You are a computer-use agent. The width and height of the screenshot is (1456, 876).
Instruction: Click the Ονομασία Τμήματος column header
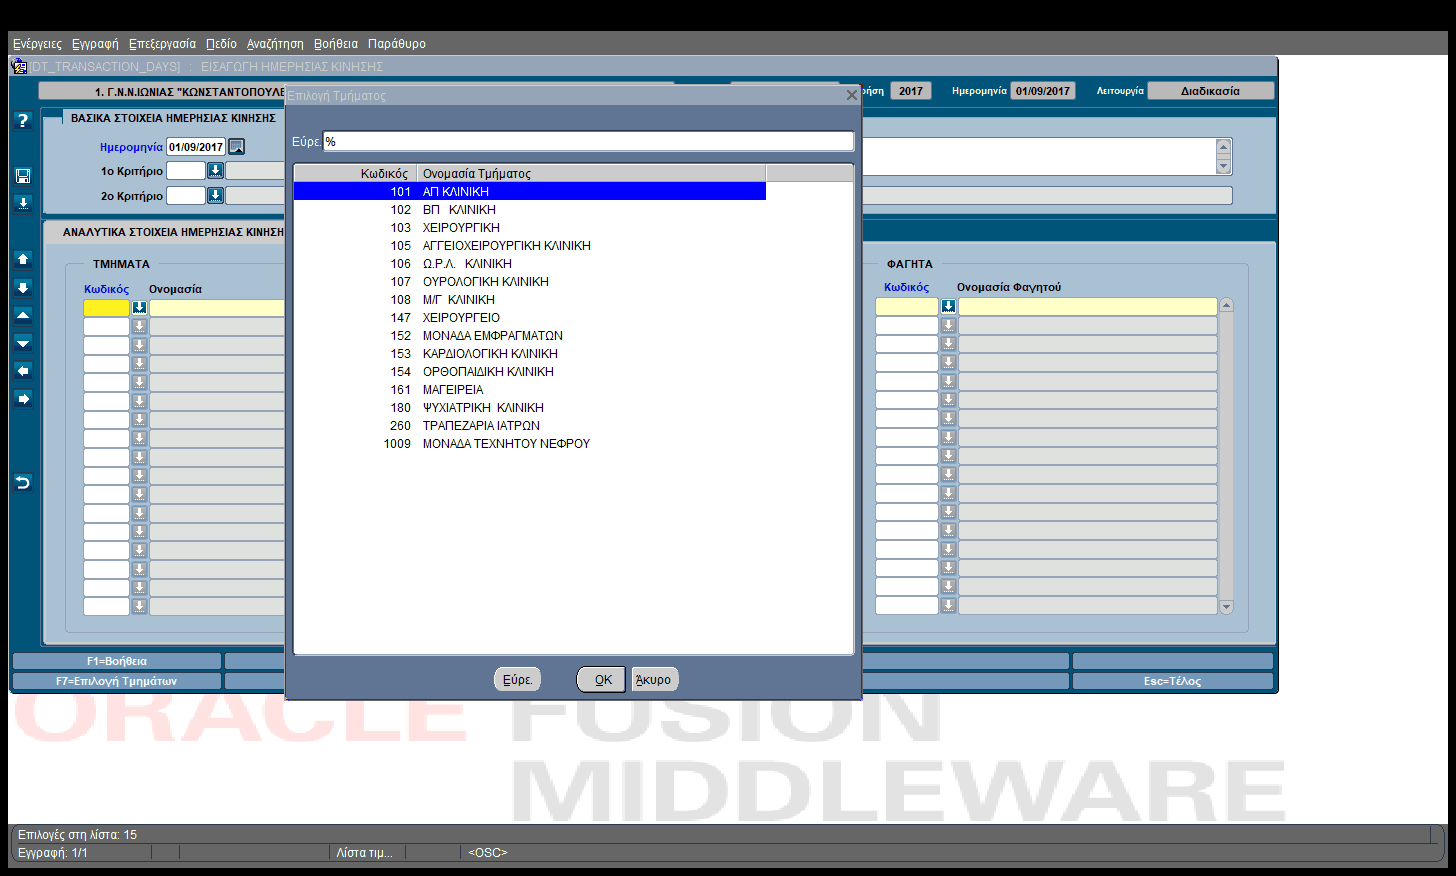click(x=591, y=173)
